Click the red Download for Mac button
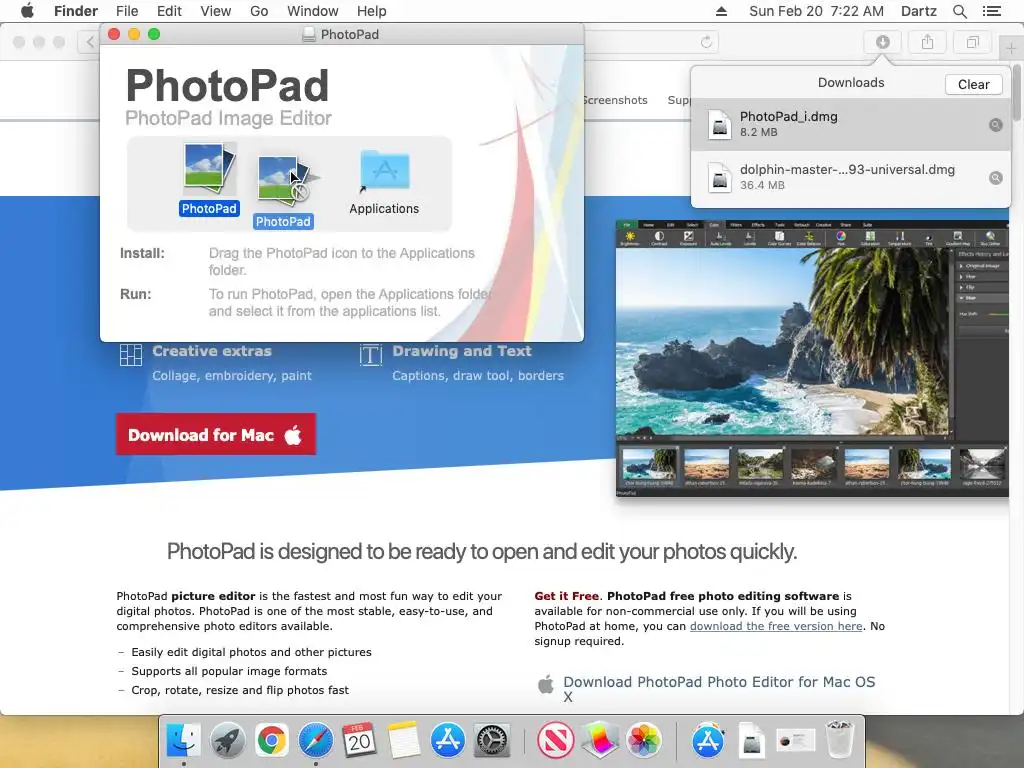This screenshot has height=768, width=1024. click(x=216, y=434)
